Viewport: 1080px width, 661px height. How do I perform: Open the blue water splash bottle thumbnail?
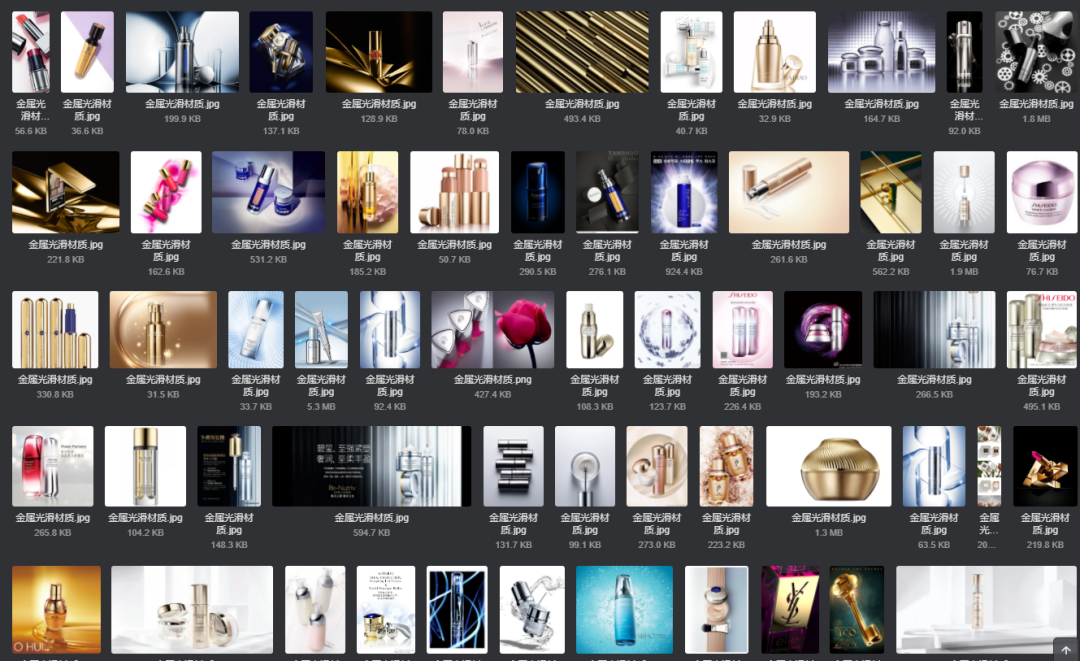click(x=624, y=609)
